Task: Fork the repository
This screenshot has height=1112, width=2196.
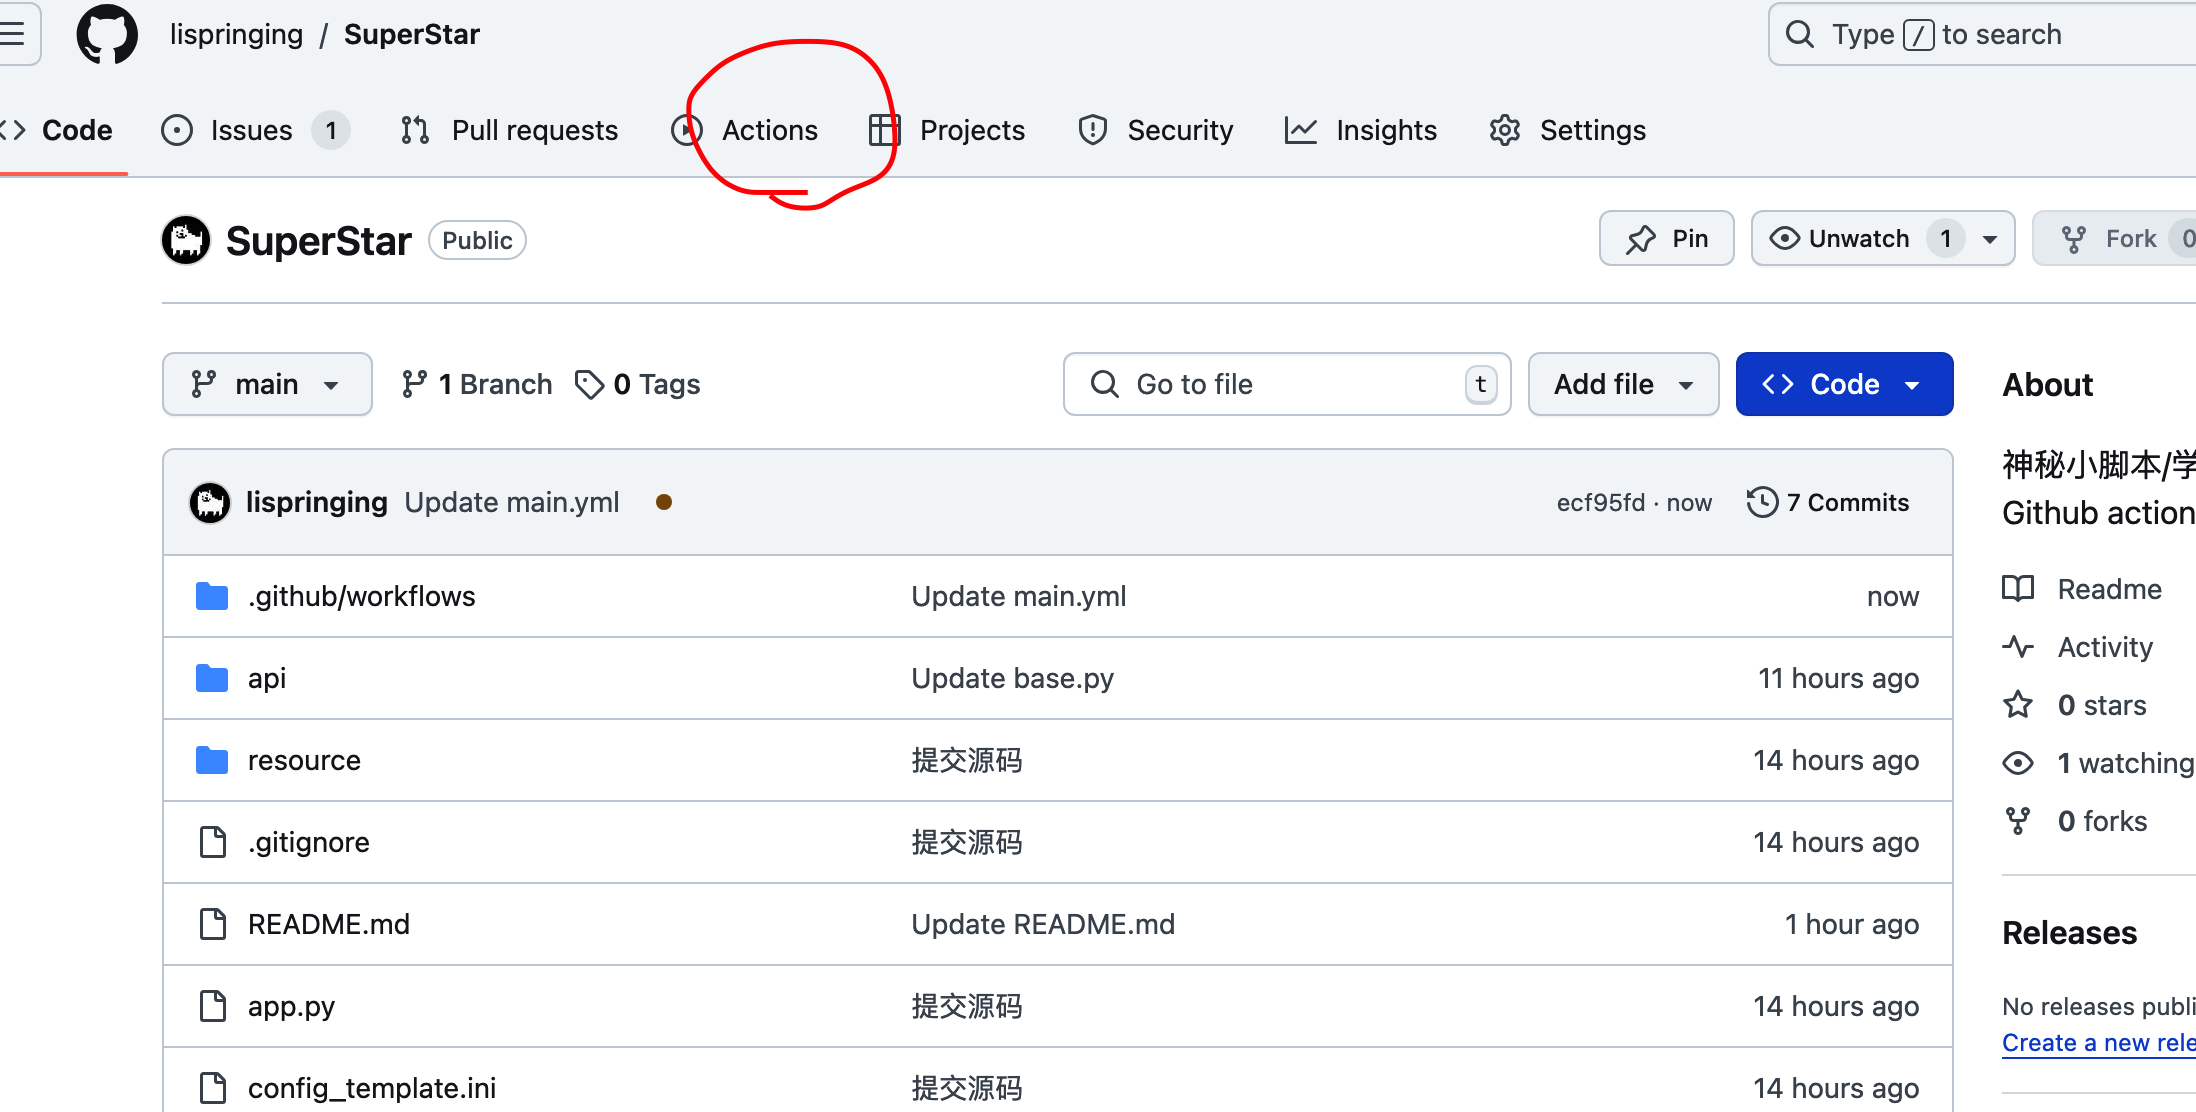Action: (x=2114, y=238)
